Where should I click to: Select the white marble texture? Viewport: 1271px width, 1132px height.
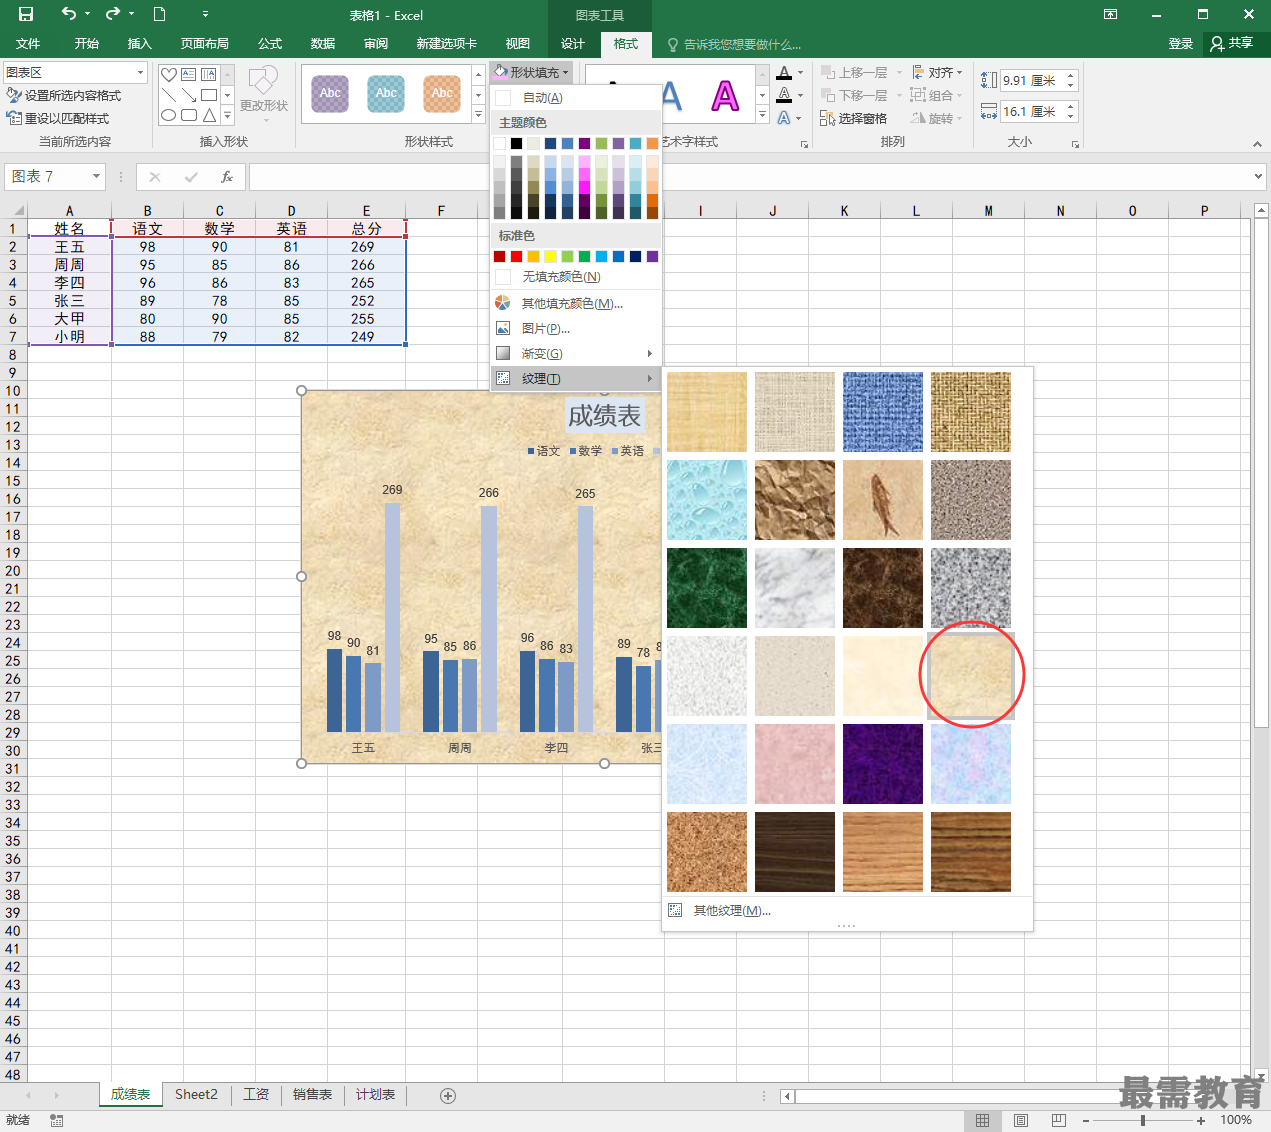pos(795,588)
